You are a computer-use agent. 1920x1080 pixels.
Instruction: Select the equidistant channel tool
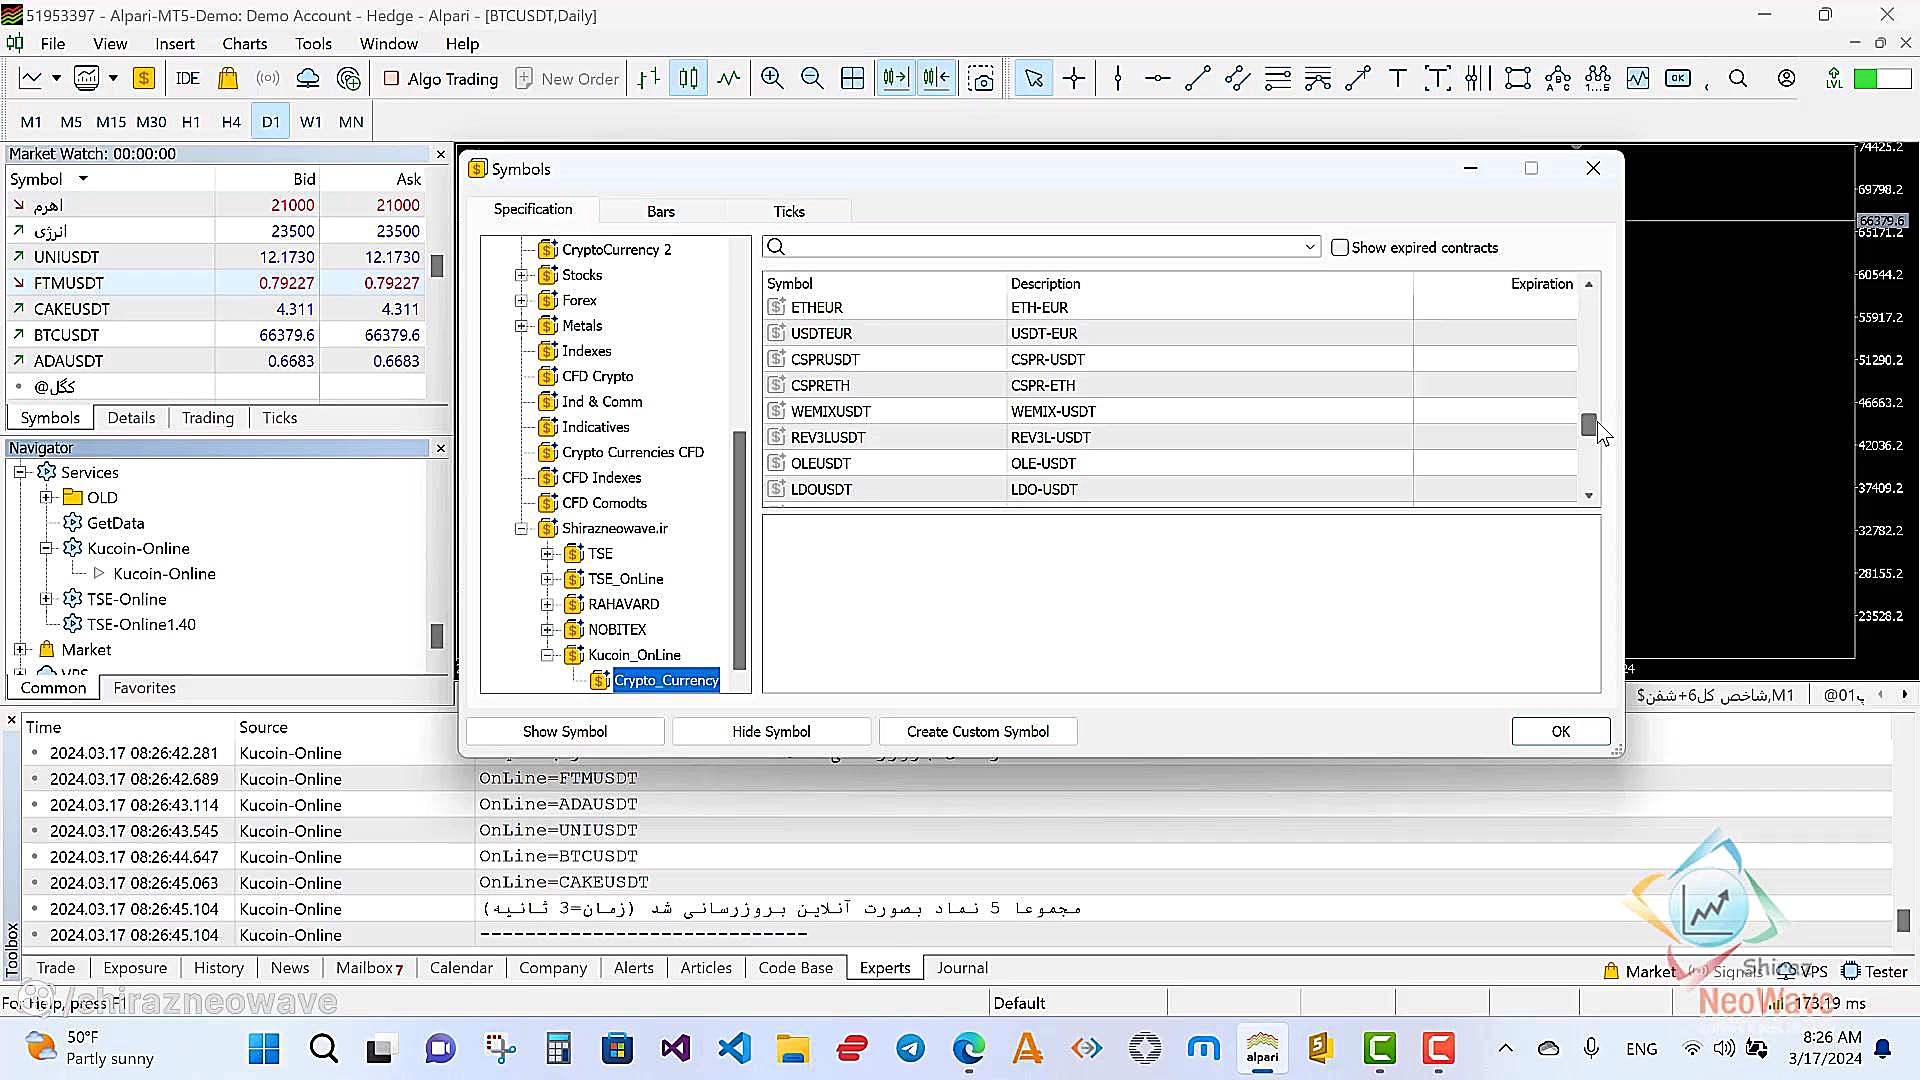[x=1238, y=78]
